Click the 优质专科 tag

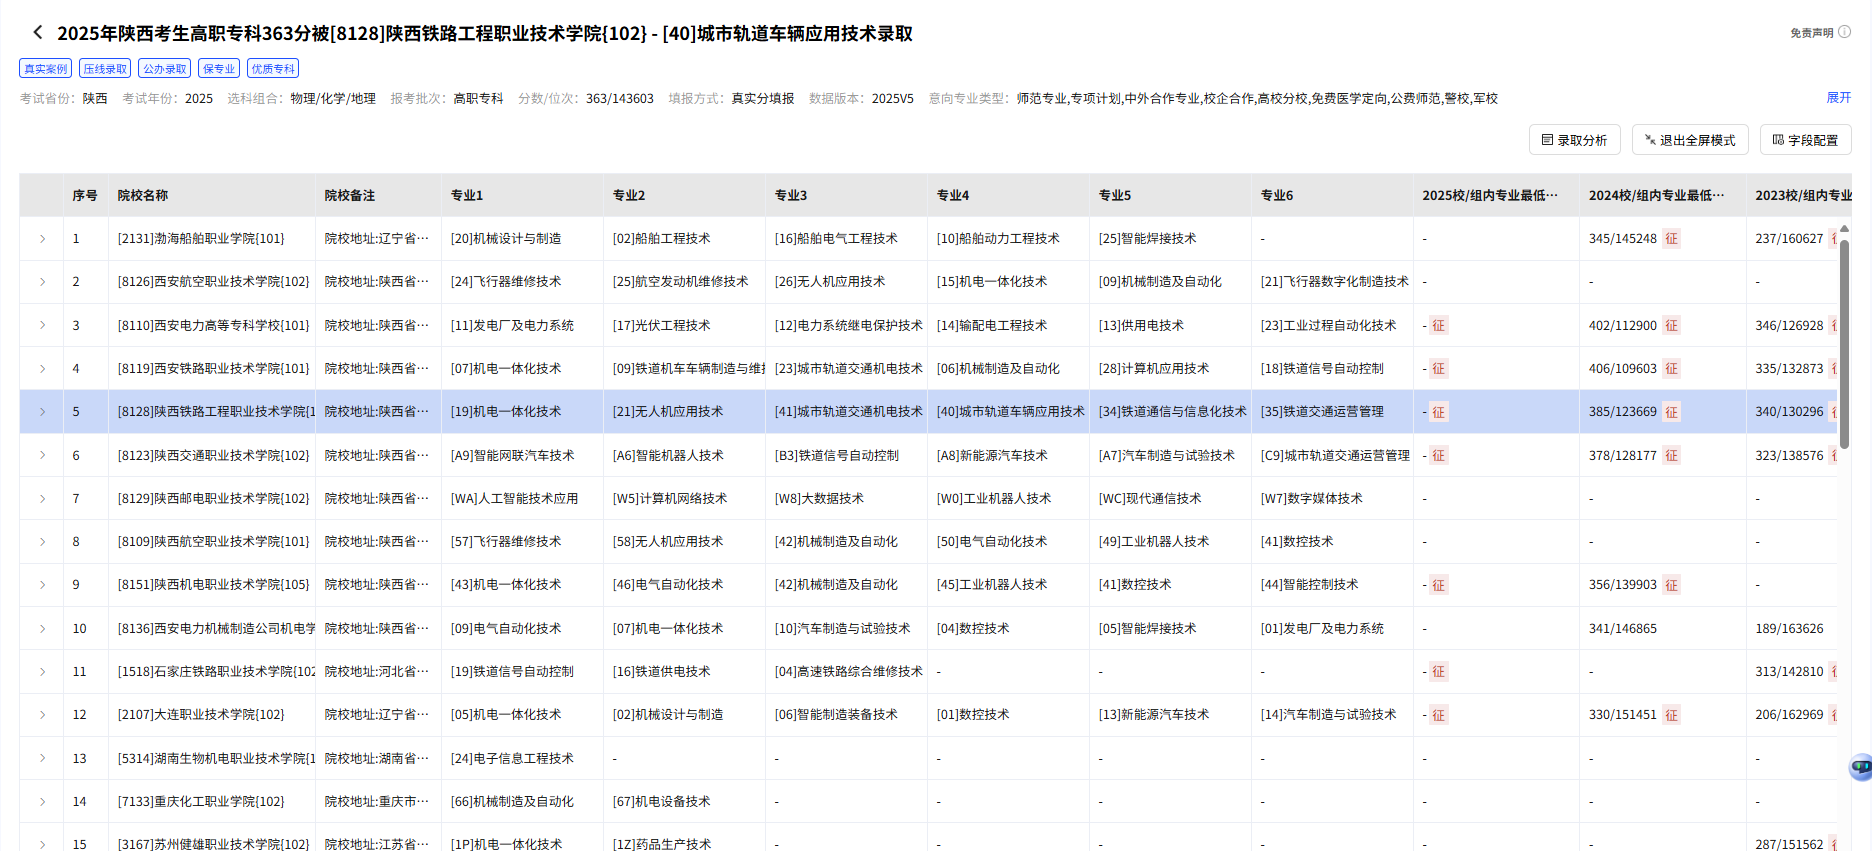pos(273,68)
